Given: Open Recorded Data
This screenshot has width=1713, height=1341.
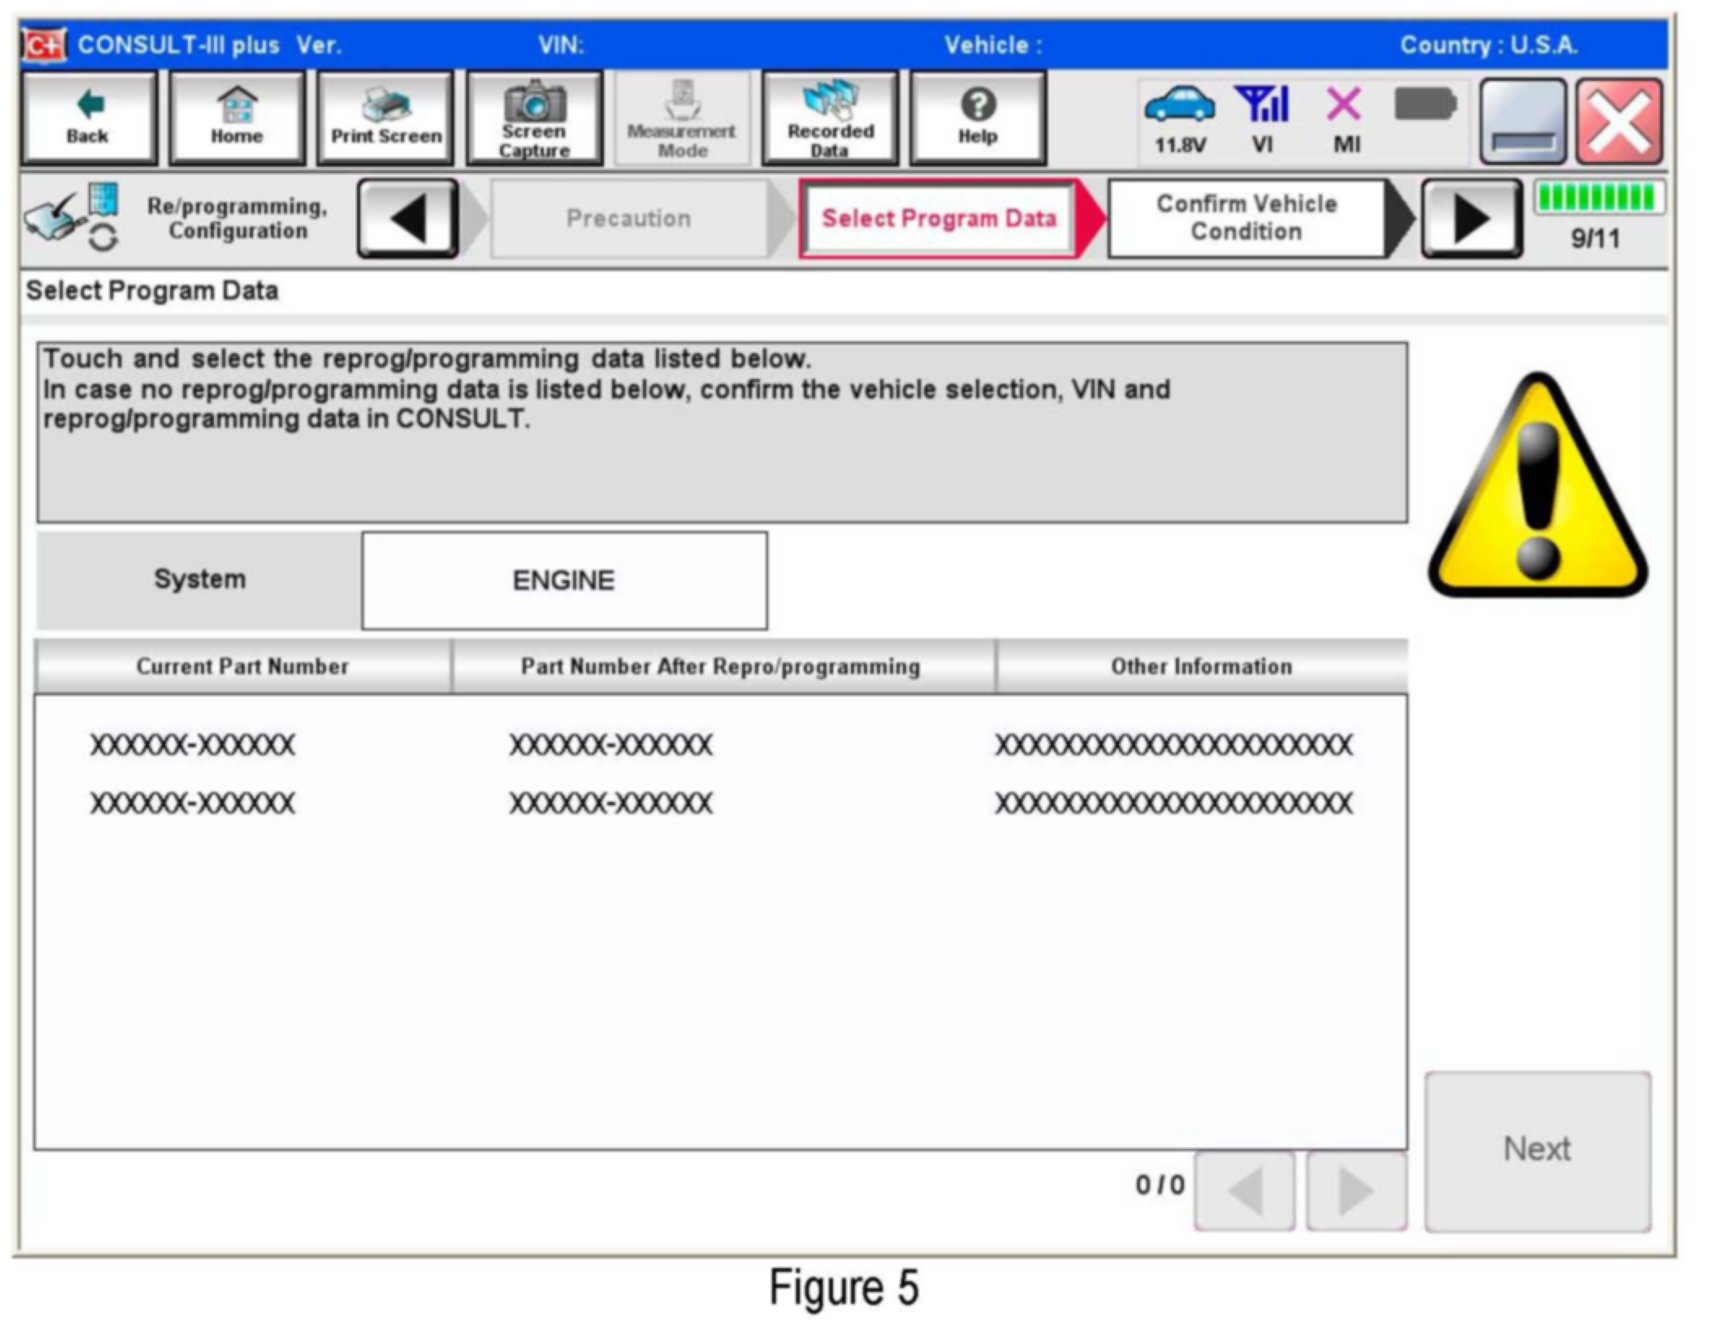Looking at the screenshot, I should click(x=829, y=118).
